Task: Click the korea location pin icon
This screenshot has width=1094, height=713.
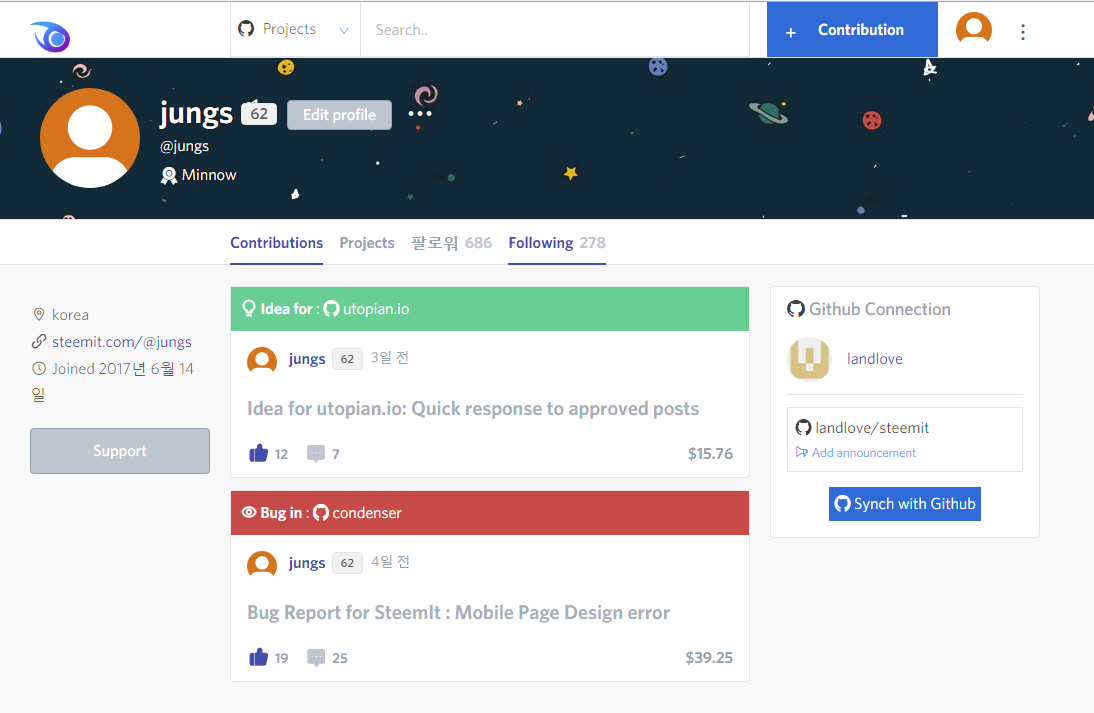Action: (x=39, y=315)
